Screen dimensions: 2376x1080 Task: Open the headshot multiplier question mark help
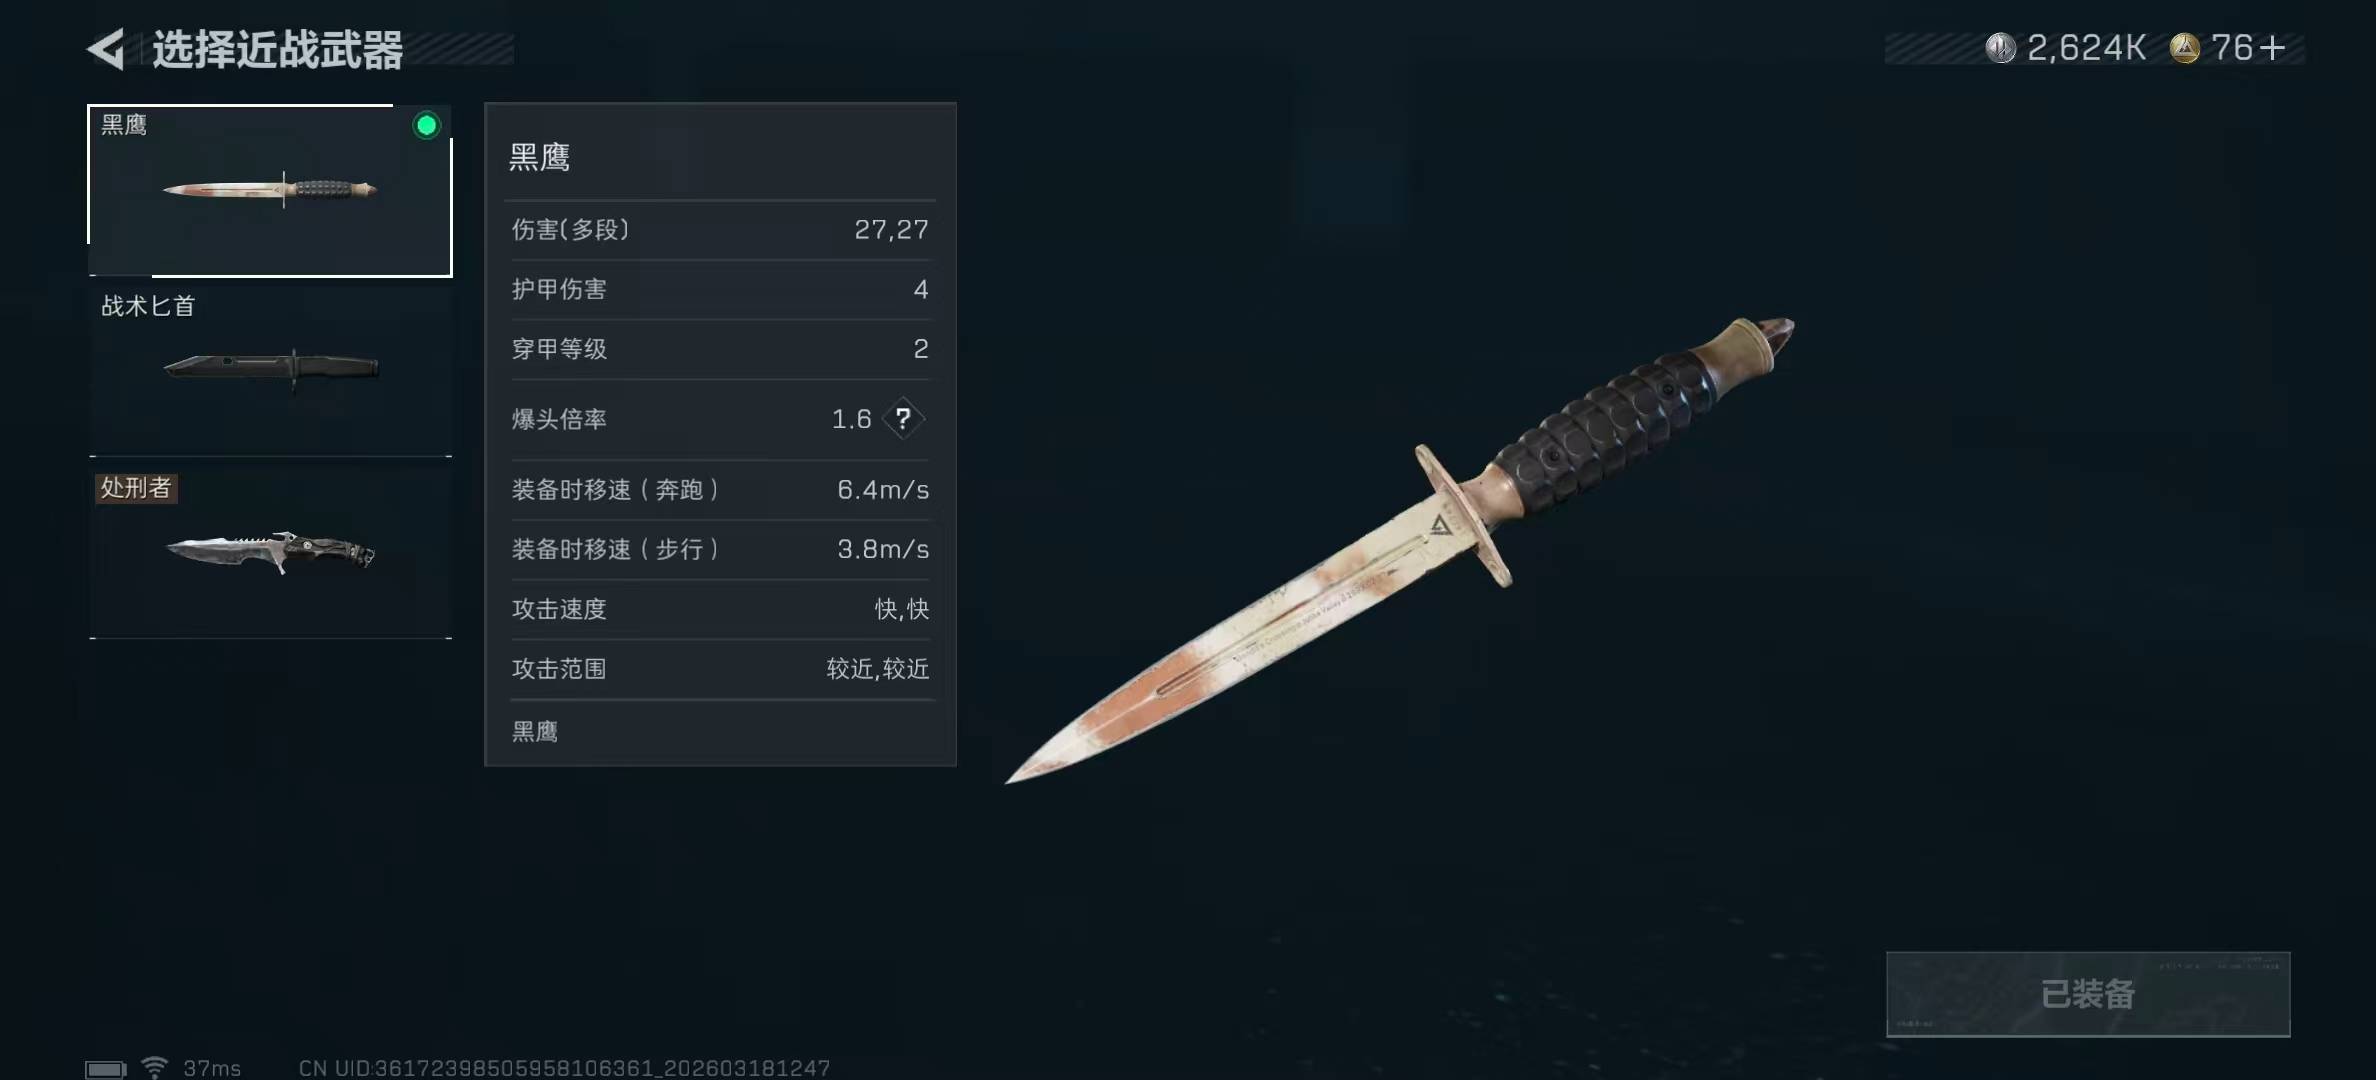click(x=903, y=419)
